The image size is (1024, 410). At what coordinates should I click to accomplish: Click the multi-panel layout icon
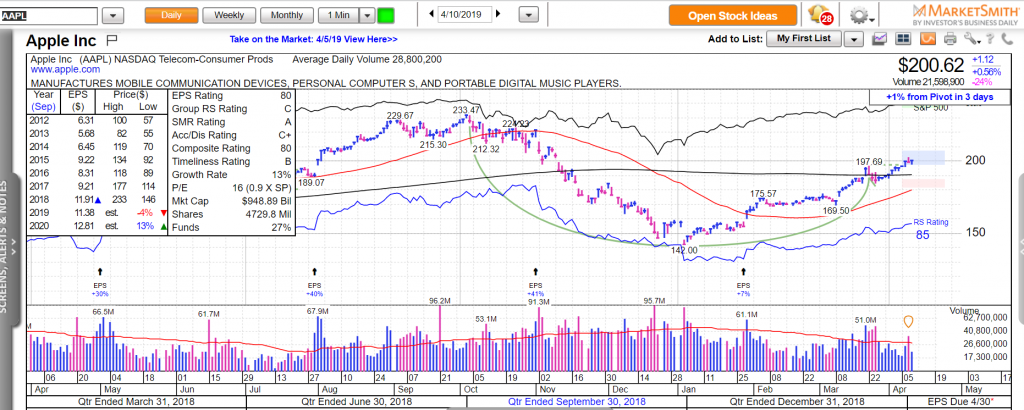901,39
